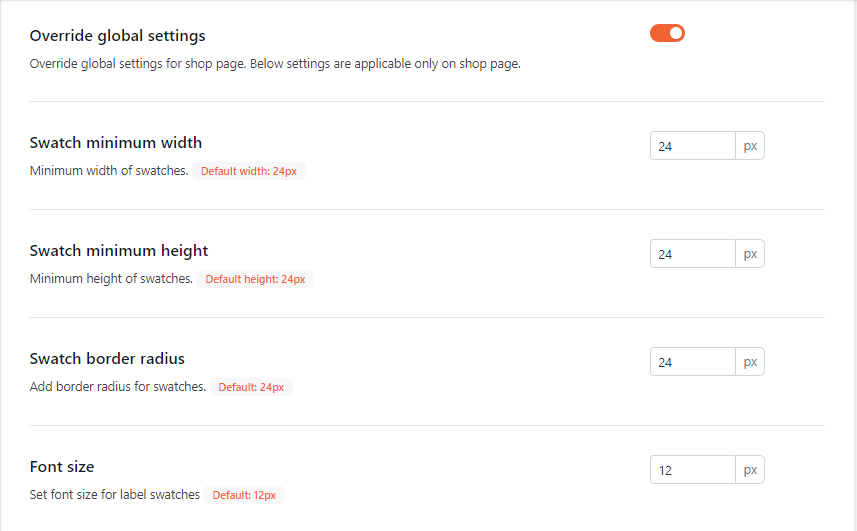Screen dimensions: 857x531
Task: Click the shop page override description text
Action: 275,64
